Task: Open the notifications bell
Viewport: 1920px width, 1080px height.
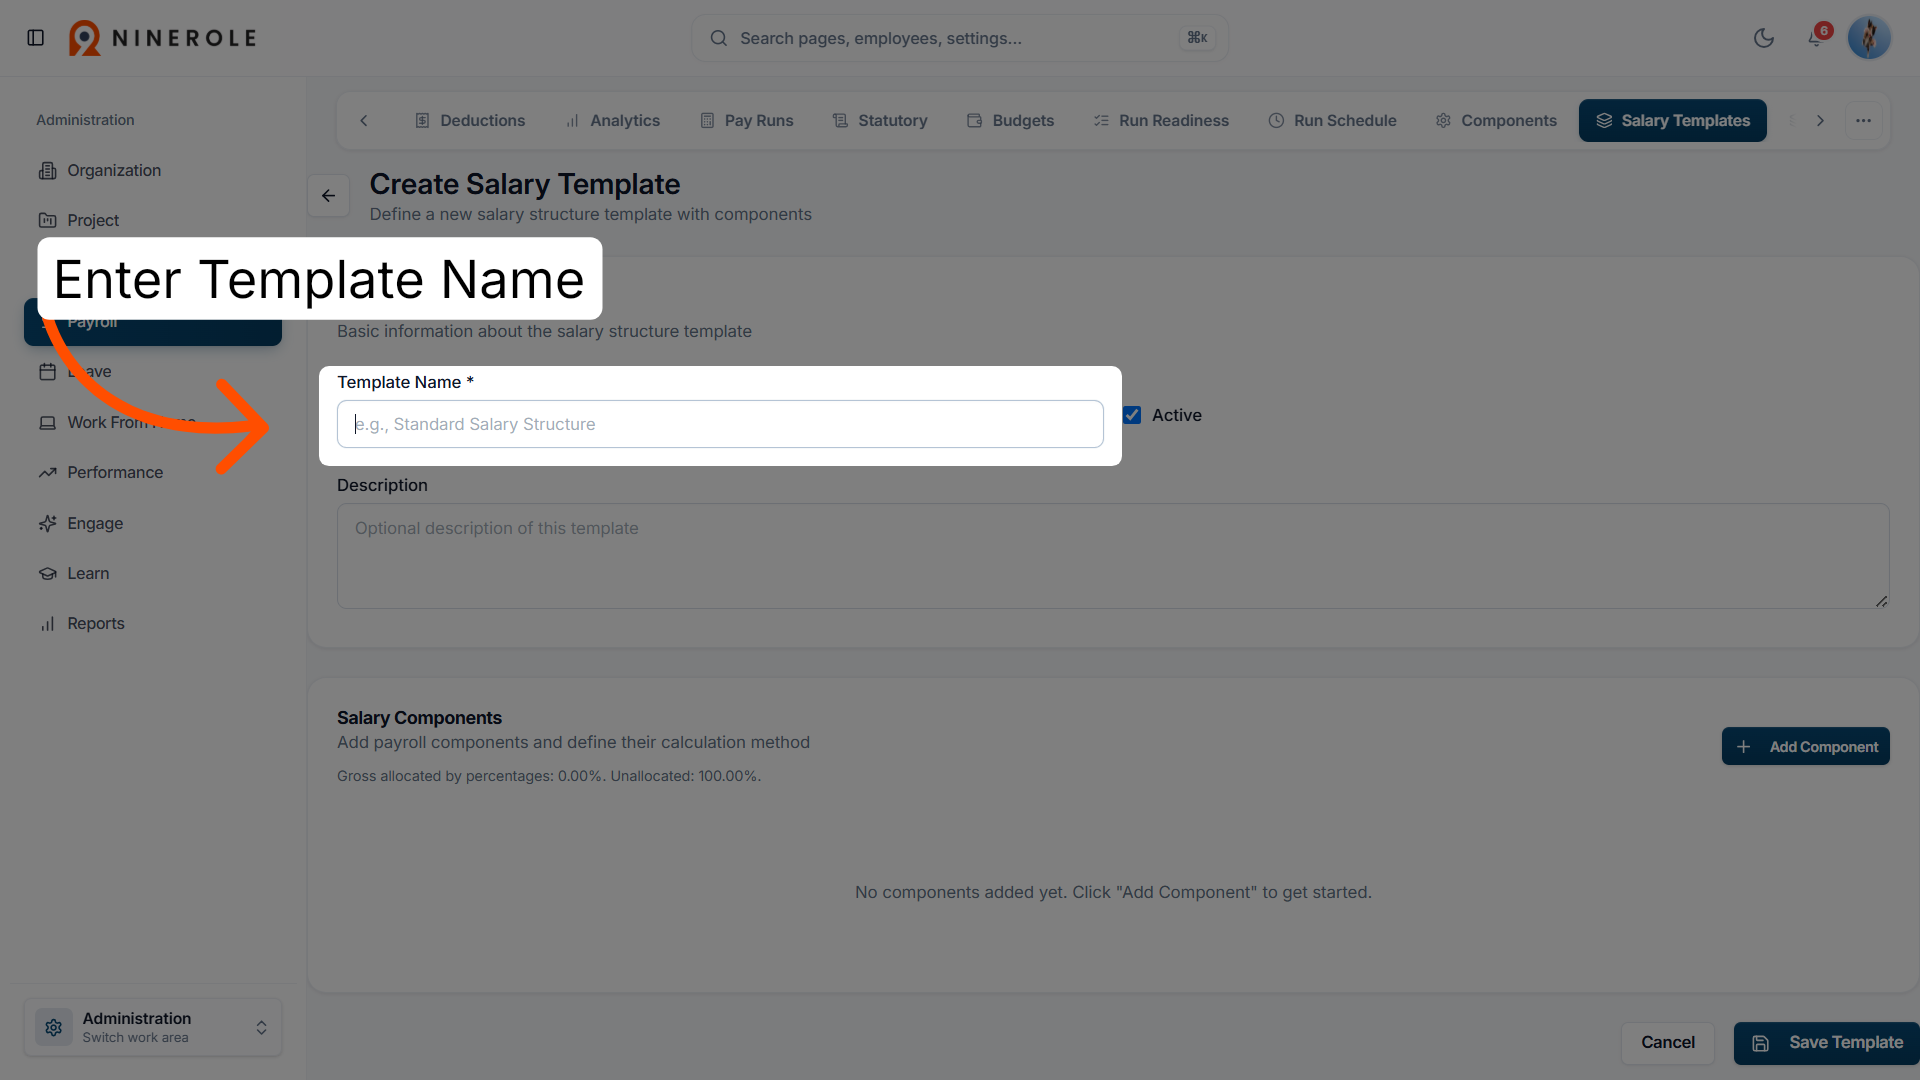Action: [x=1816, y=38]
